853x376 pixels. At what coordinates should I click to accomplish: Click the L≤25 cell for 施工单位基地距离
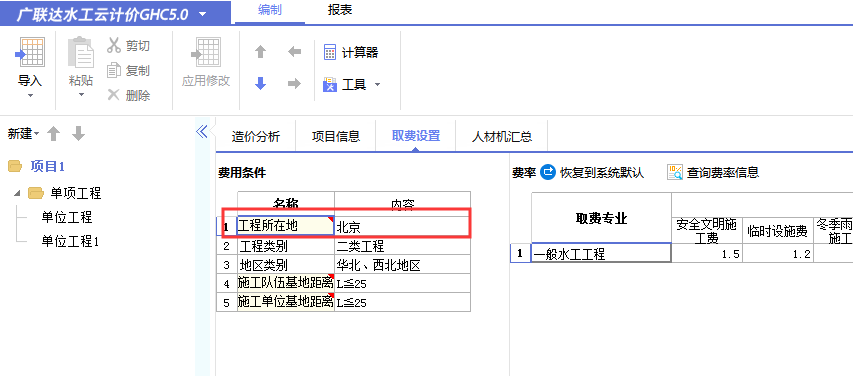pyautogui.click(x=402, y=303)
